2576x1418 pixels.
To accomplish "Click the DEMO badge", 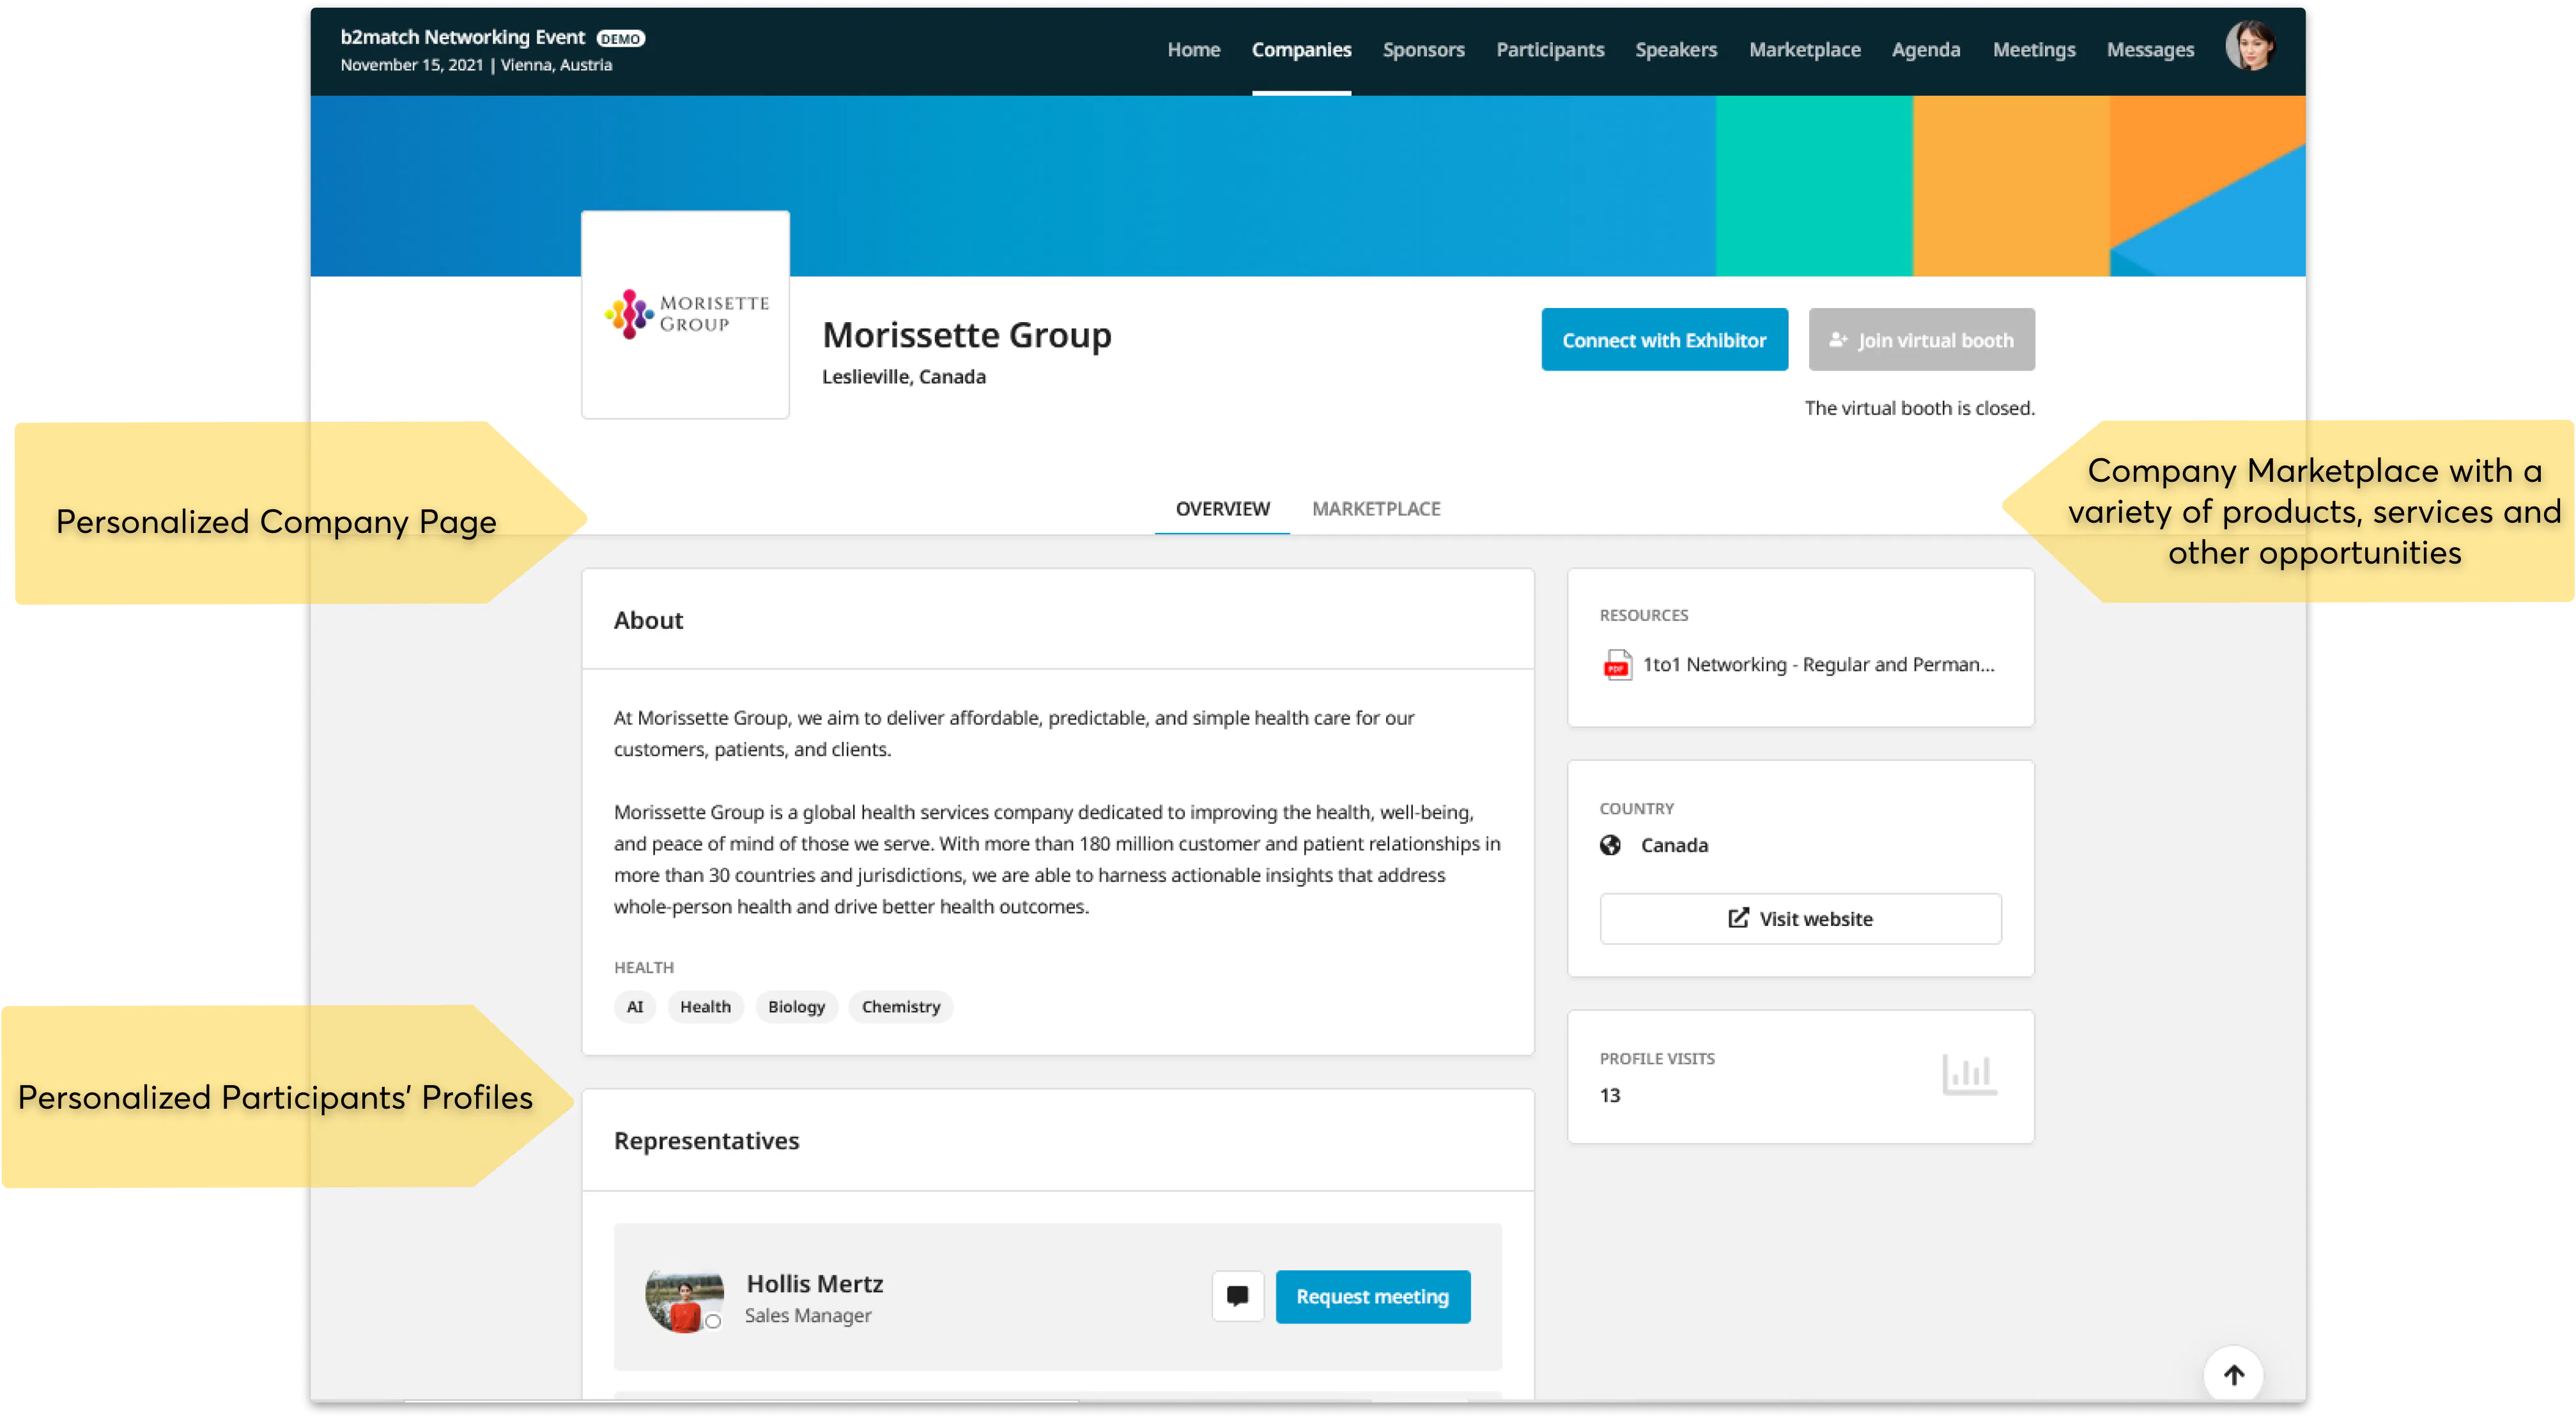I will coord(620,39).
